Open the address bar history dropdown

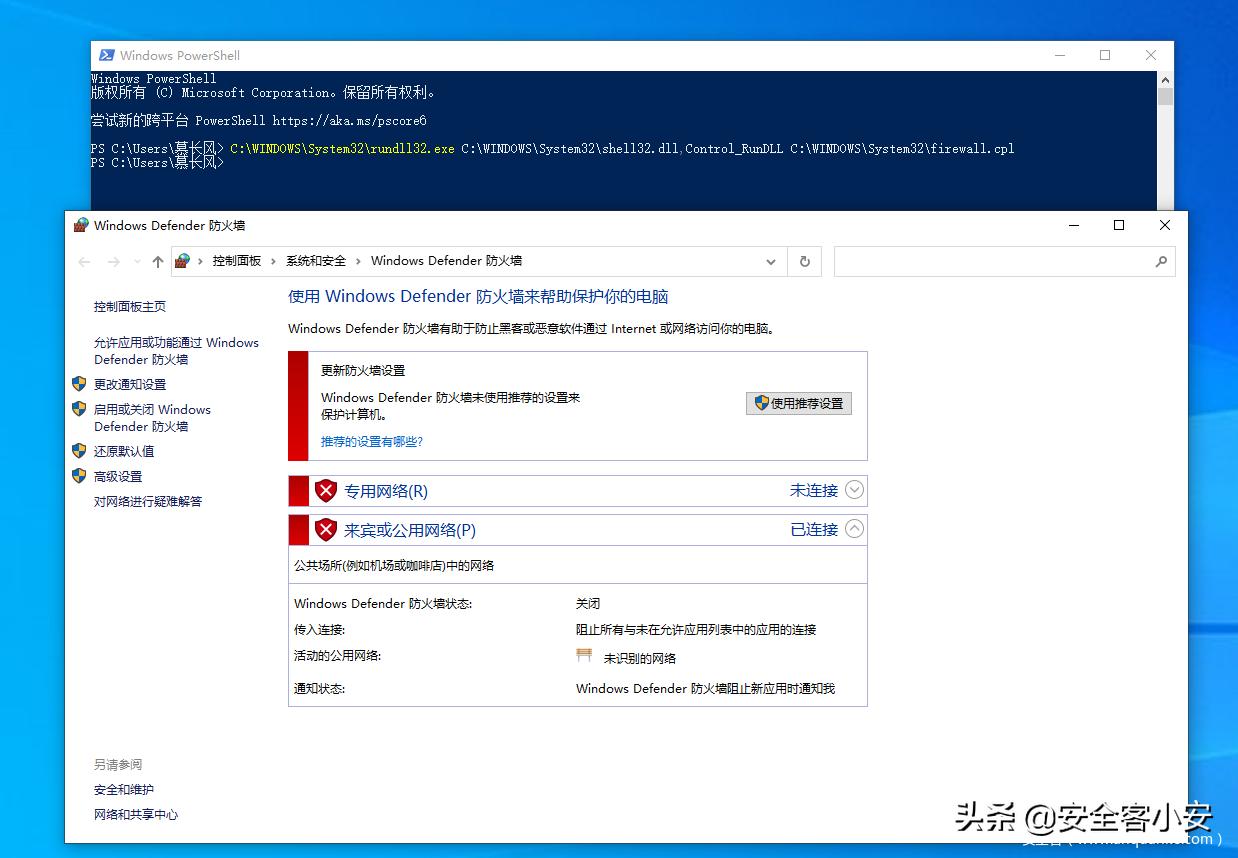point(770,261)
